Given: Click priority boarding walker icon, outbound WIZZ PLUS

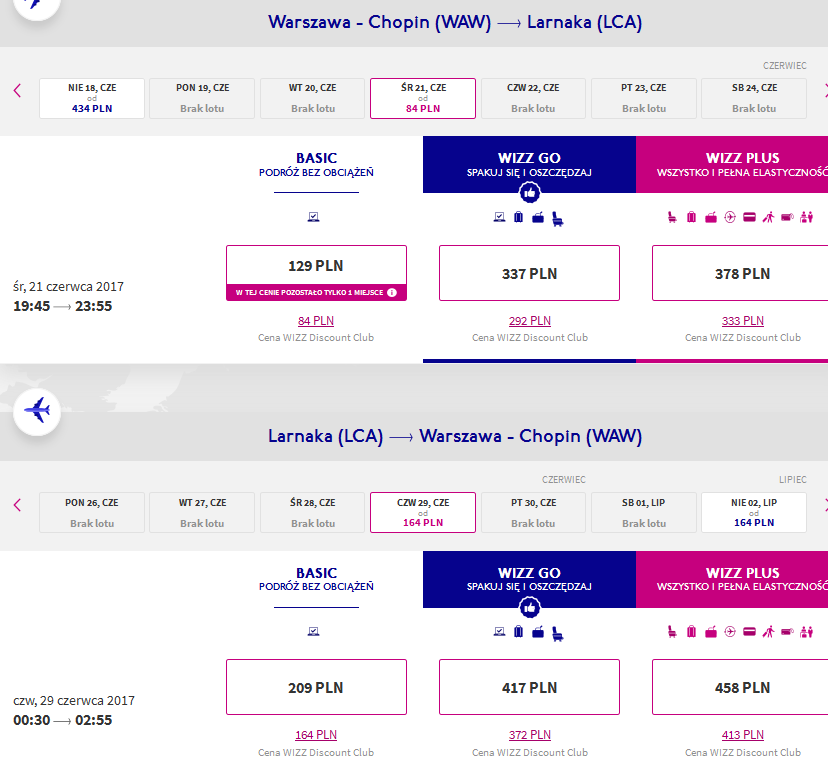Looking at the screenshot, I should tap(768, 217).
